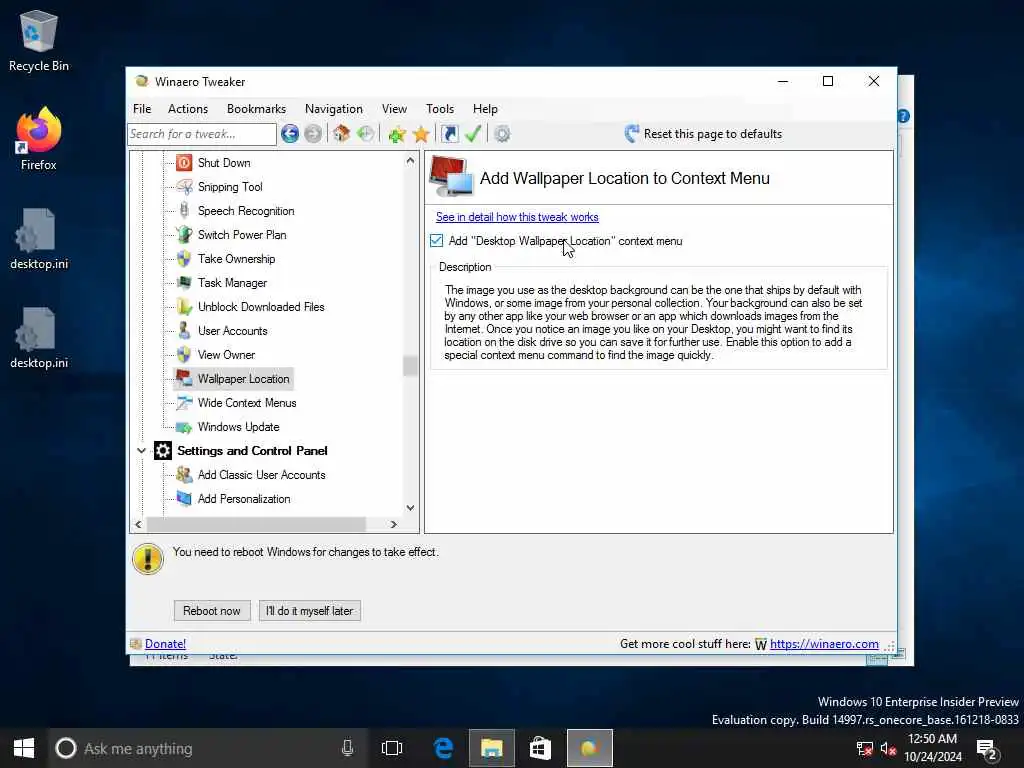Click the tree horizontal scroll left arrow
The height and width of the screenshot is (768, 1024).
point(138,524)
